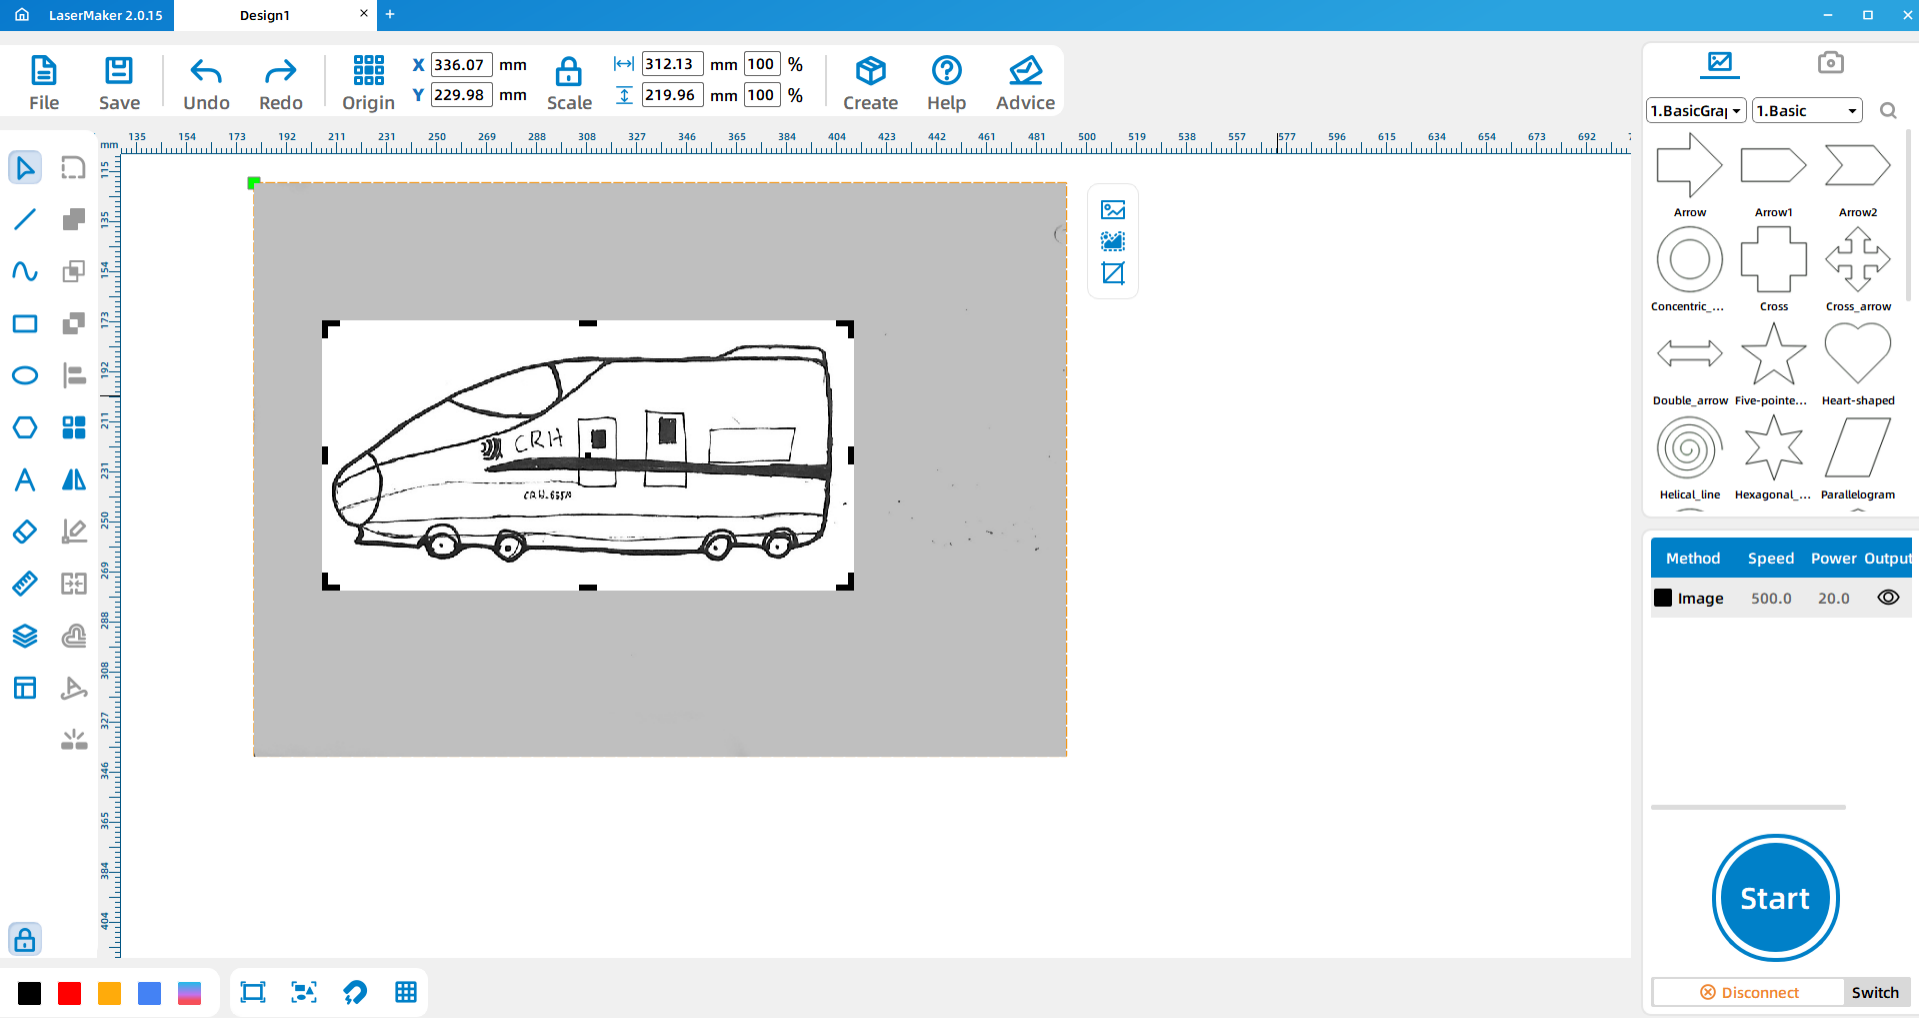Insert the Heart-shaped graphic
Image resolution: width=1919 pixels, height=1018 pixels.
coord(1857,362)
